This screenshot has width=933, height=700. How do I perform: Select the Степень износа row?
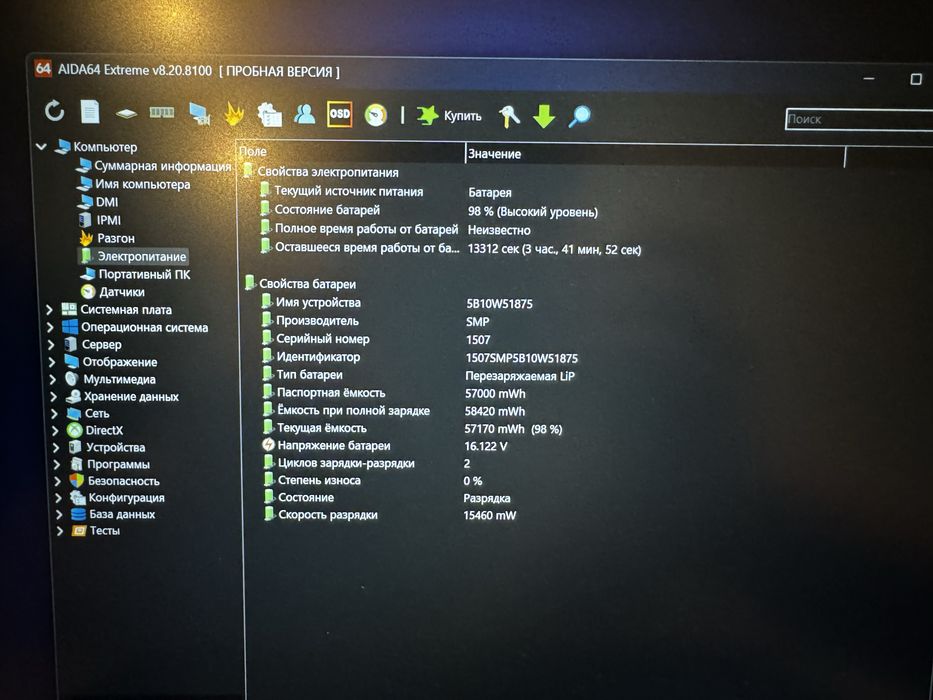pyautogui.click(x=319, y=480)
